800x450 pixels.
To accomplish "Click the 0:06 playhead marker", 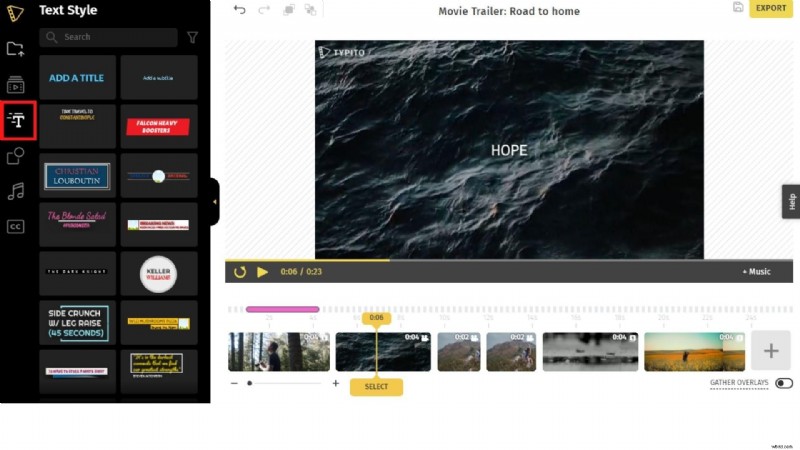I will click(x=377, y=317).
